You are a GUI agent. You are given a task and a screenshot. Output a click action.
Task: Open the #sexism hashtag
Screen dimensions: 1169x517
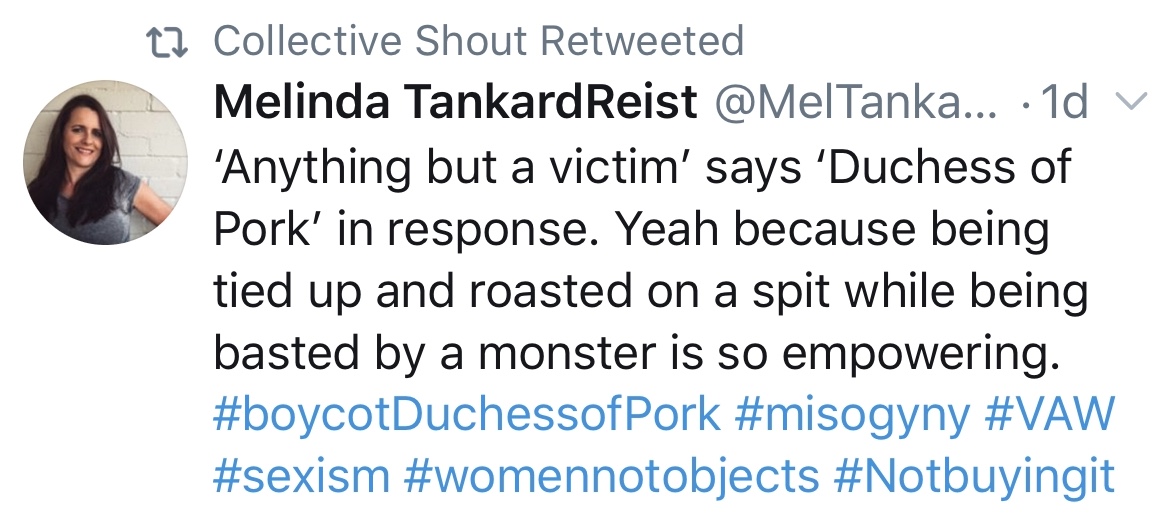pos(301,477)
